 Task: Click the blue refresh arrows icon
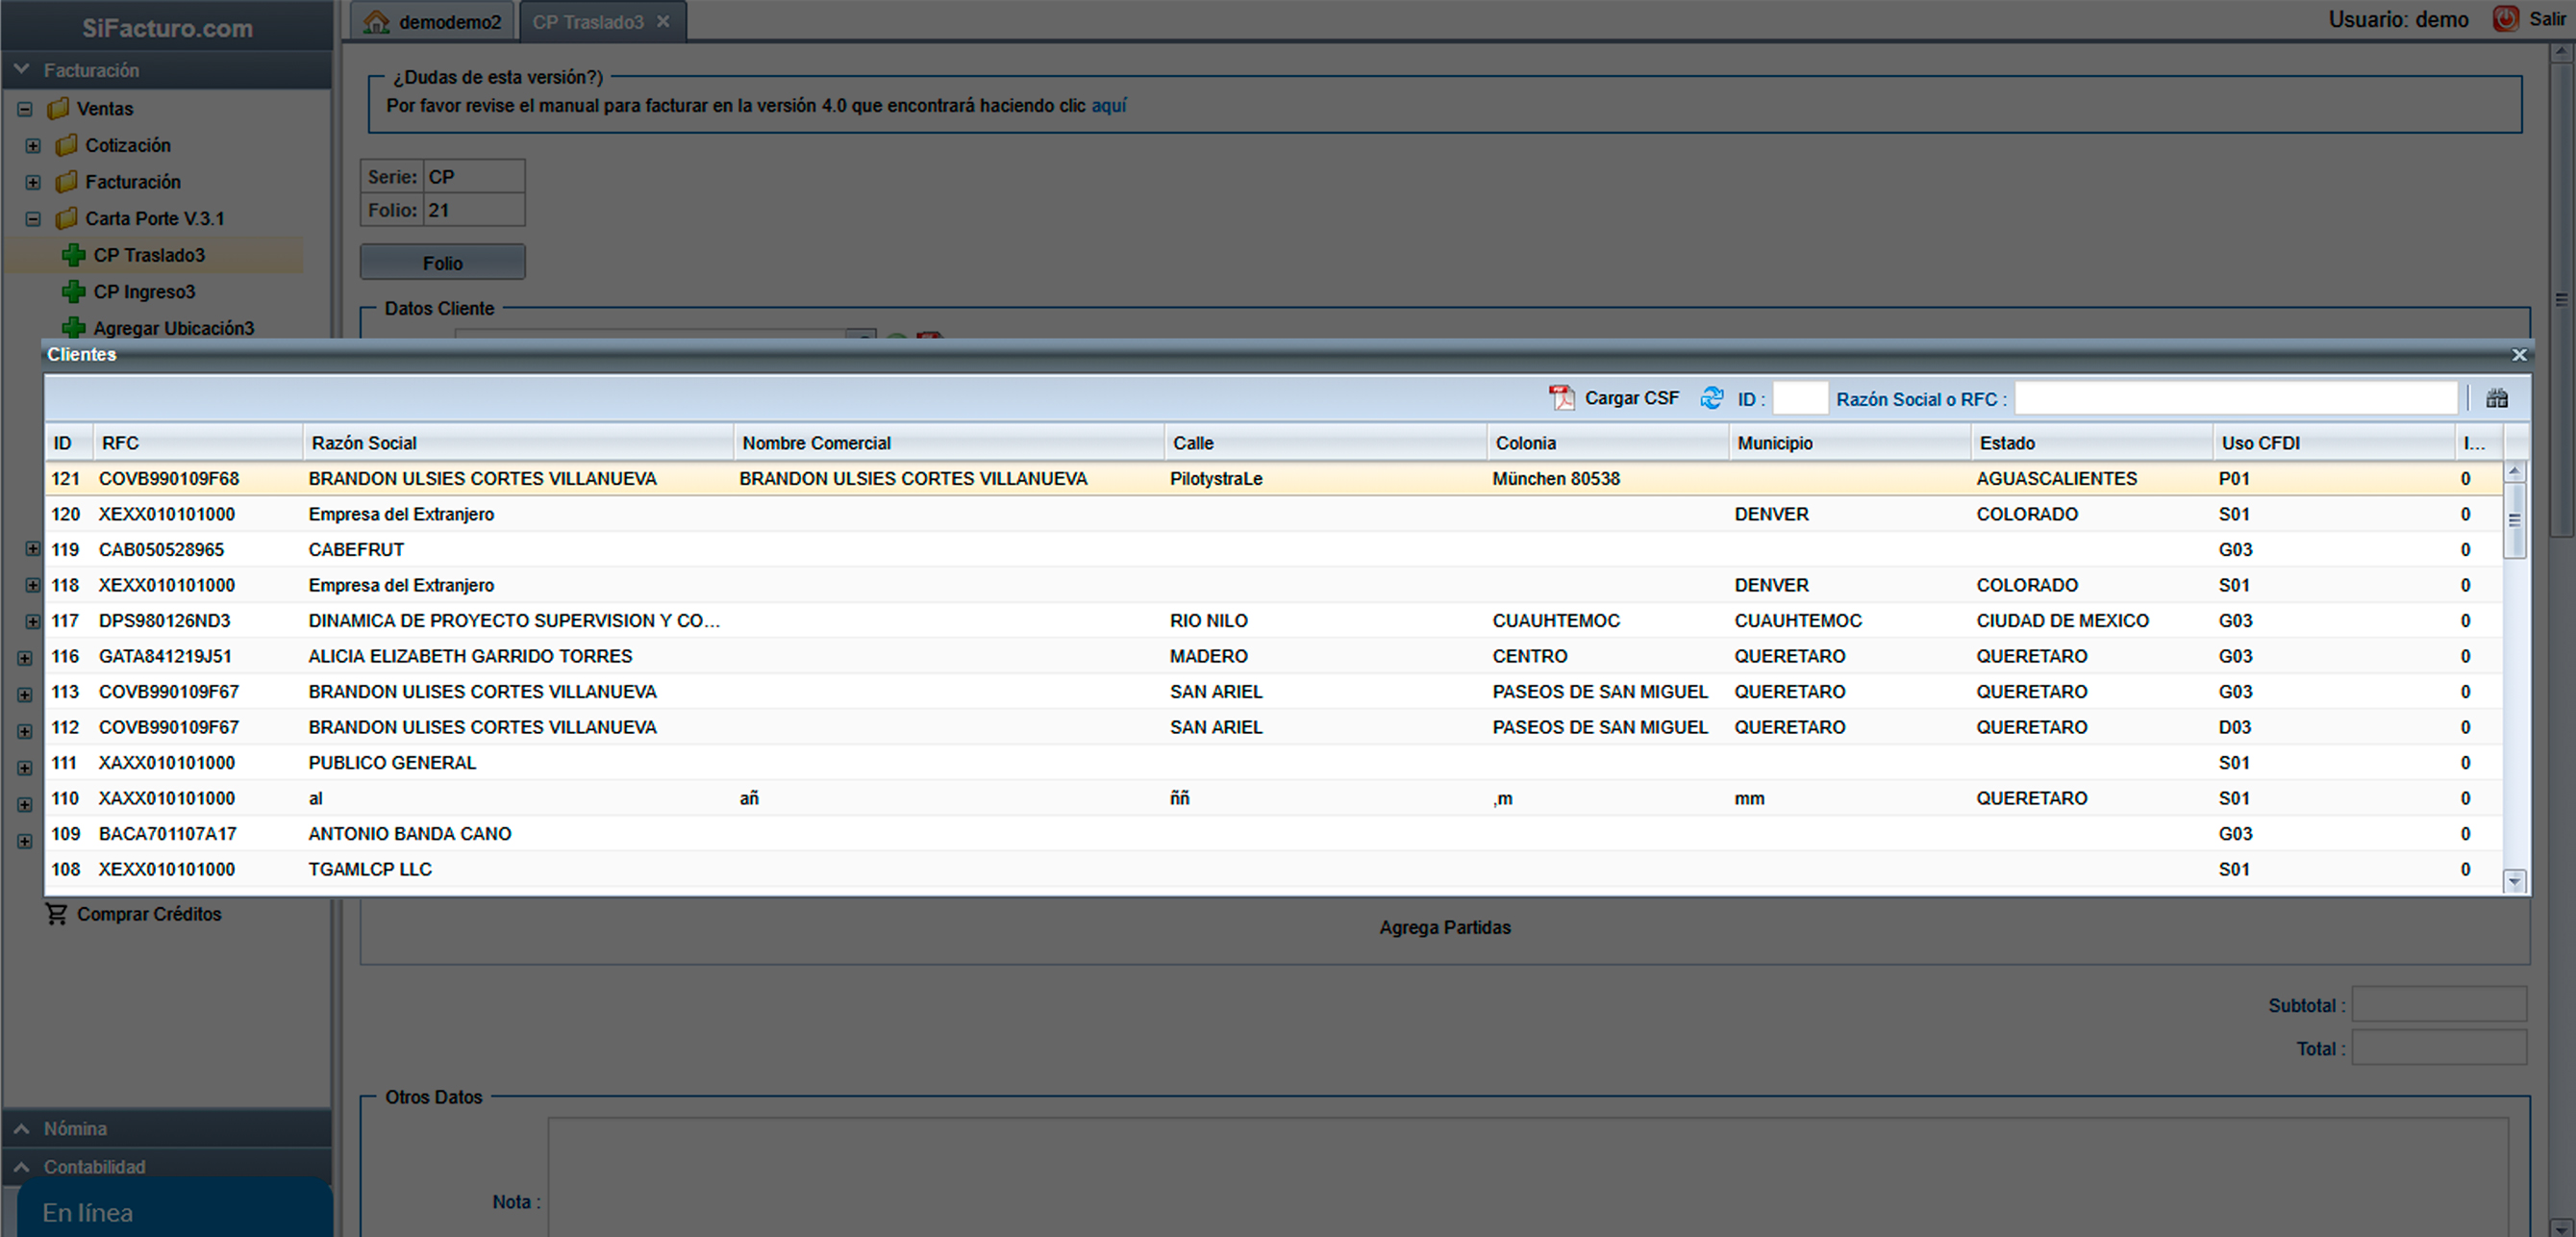coord(1711,398)
